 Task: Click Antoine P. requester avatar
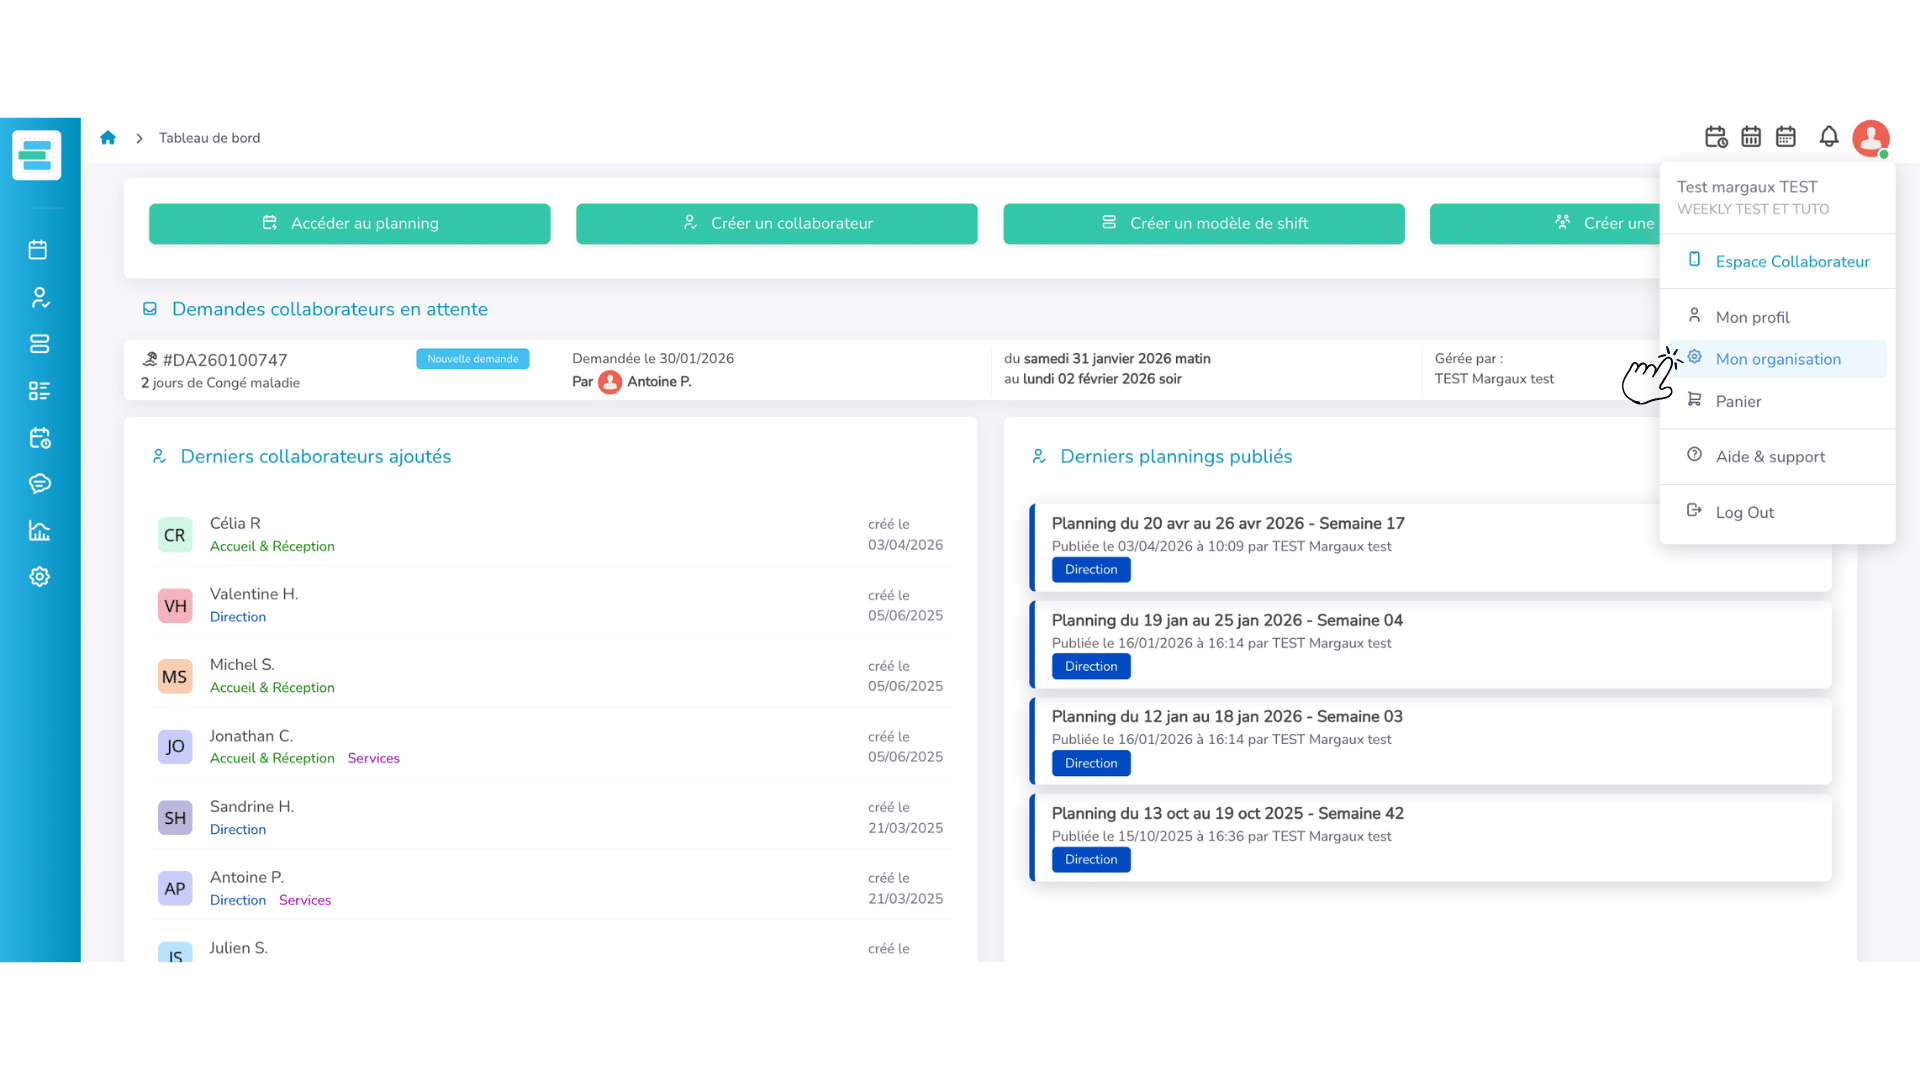pos(610,382)
